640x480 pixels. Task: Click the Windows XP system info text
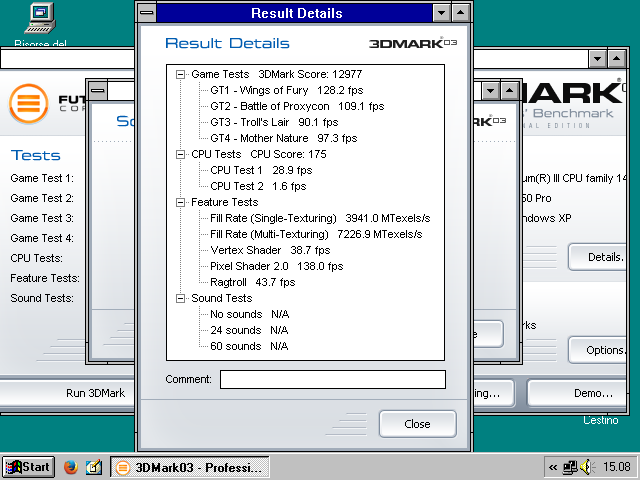click(547, 218)
